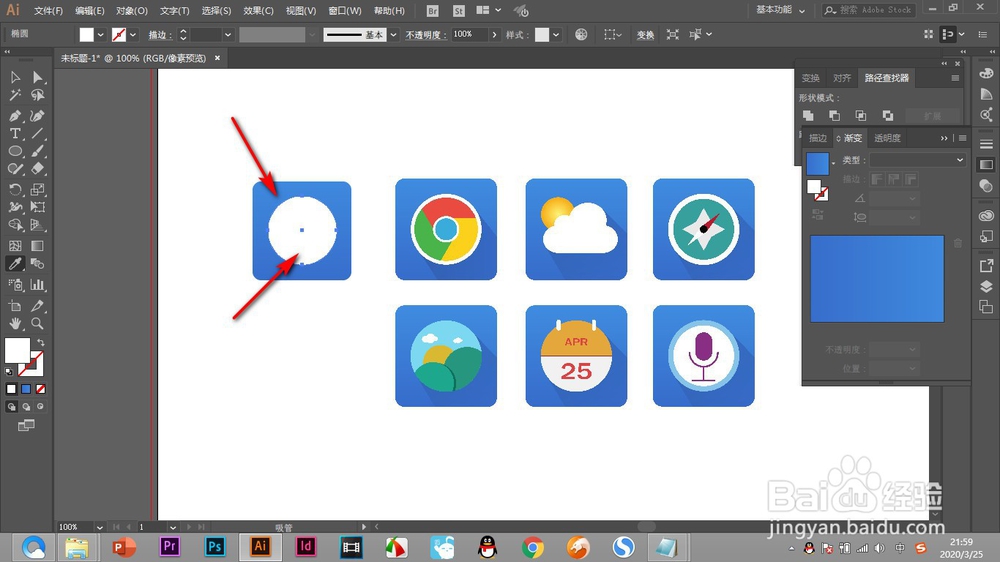Select the Line Segment tool
This screenshot has height=562, width=1000.
tap(38, 133)
